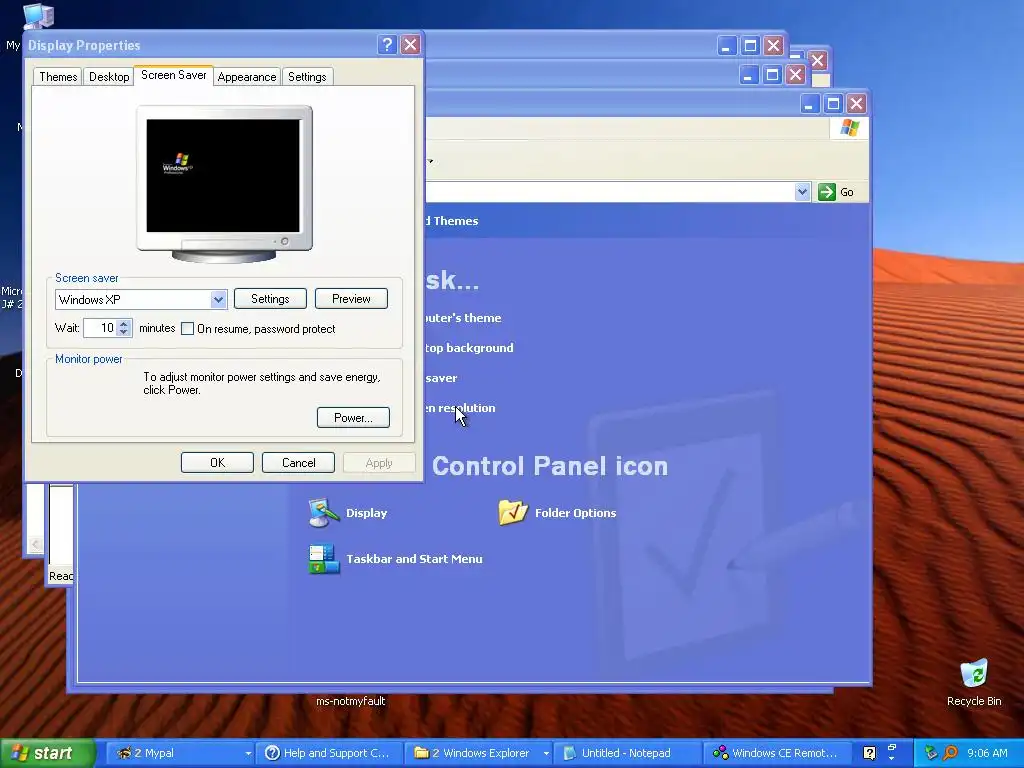The width and height of the screenshot is (1024, 768).
Task: Expand the Mypal taskbar group arrow
Action: pos(248,753)
